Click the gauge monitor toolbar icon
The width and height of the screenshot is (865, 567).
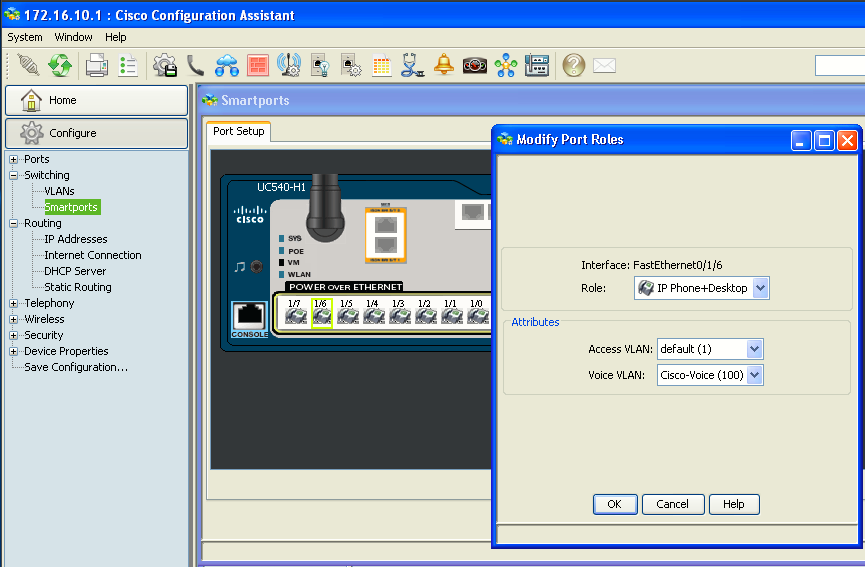click(474, 66)
